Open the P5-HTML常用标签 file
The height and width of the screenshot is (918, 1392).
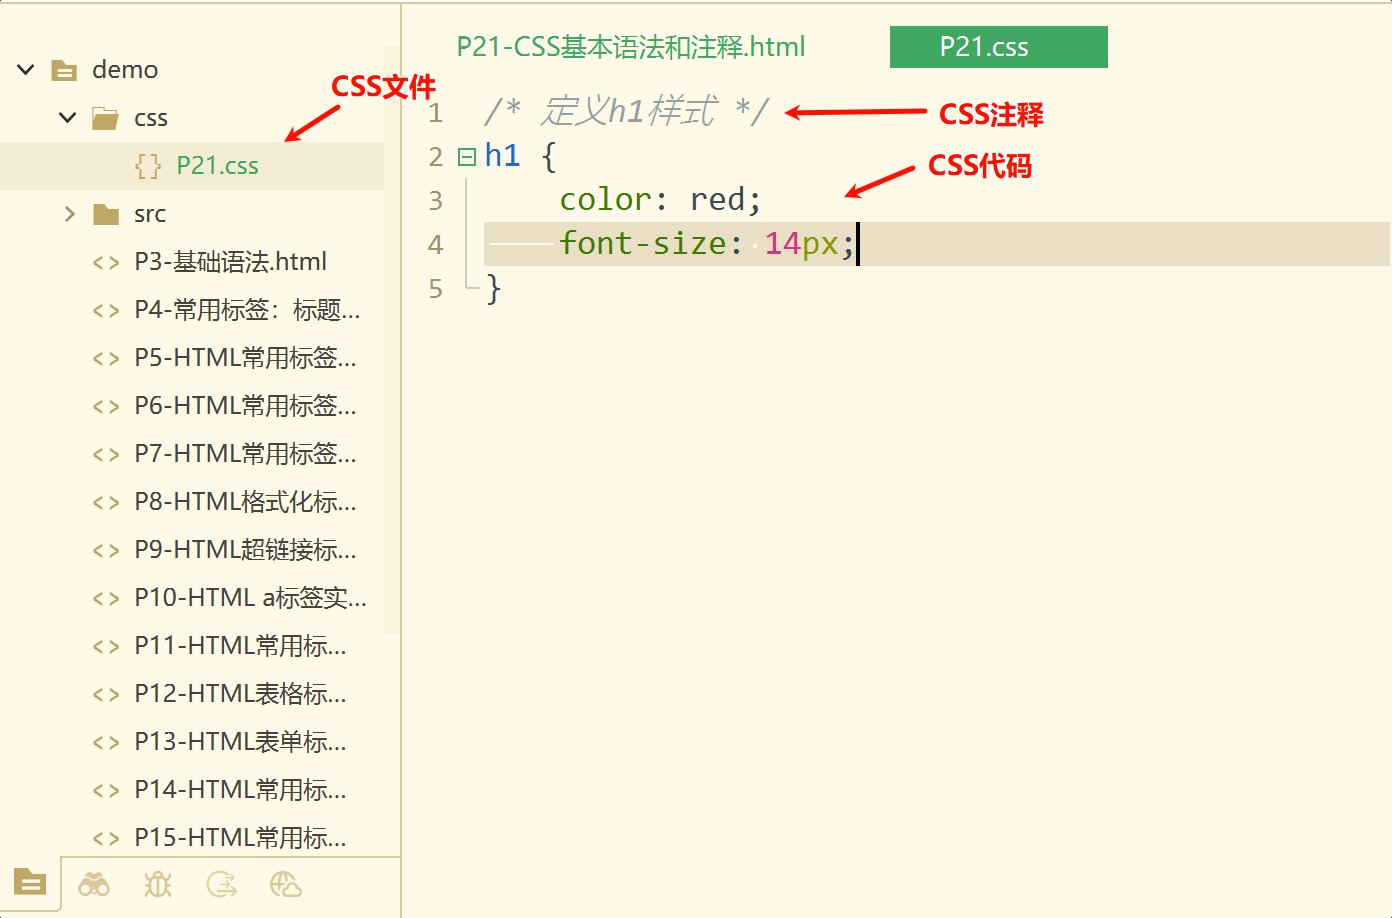tap(245, 358)
